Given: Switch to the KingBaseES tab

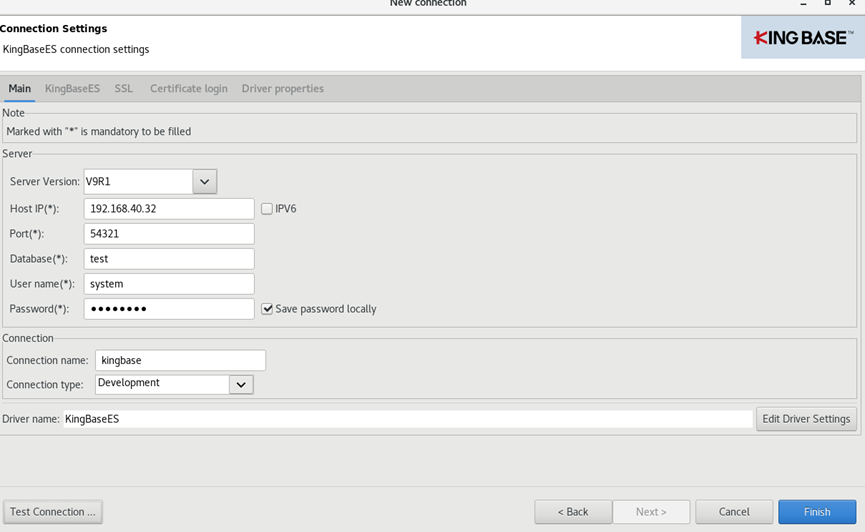Looking at the screenshot, I should click(72, 89).
